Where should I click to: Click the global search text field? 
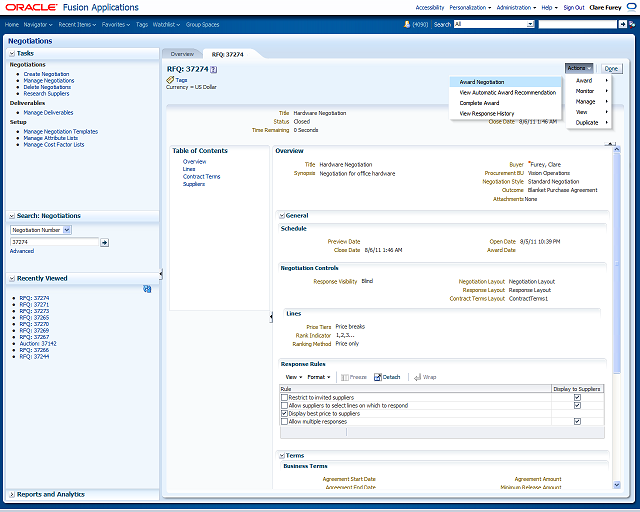click(x=577, y=24)
